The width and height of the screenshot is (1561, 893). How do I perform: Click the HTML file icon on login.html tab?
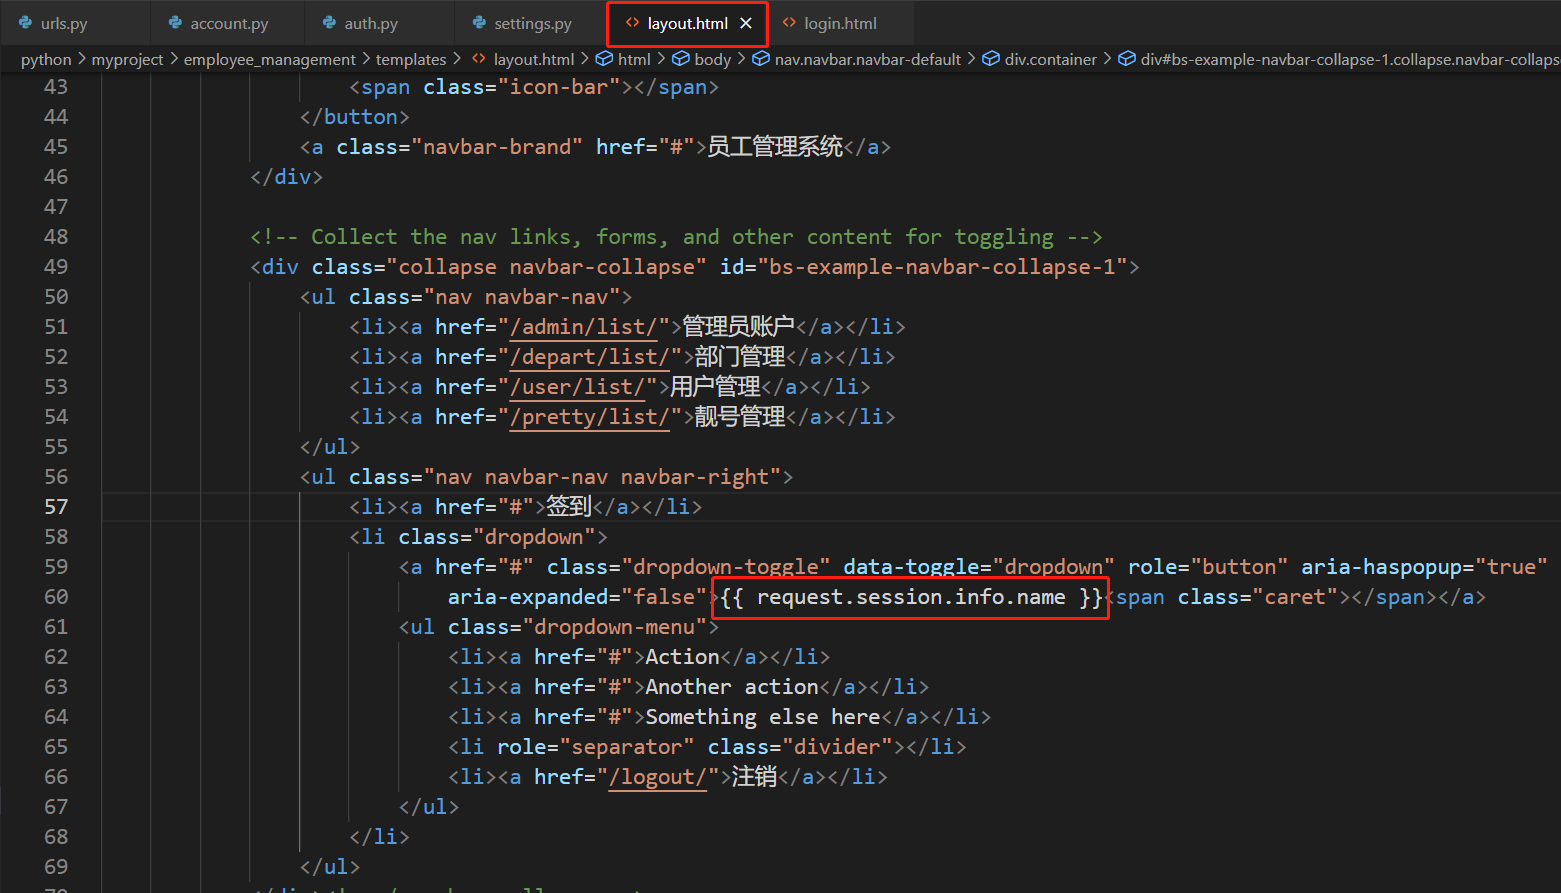click(789, 22)
